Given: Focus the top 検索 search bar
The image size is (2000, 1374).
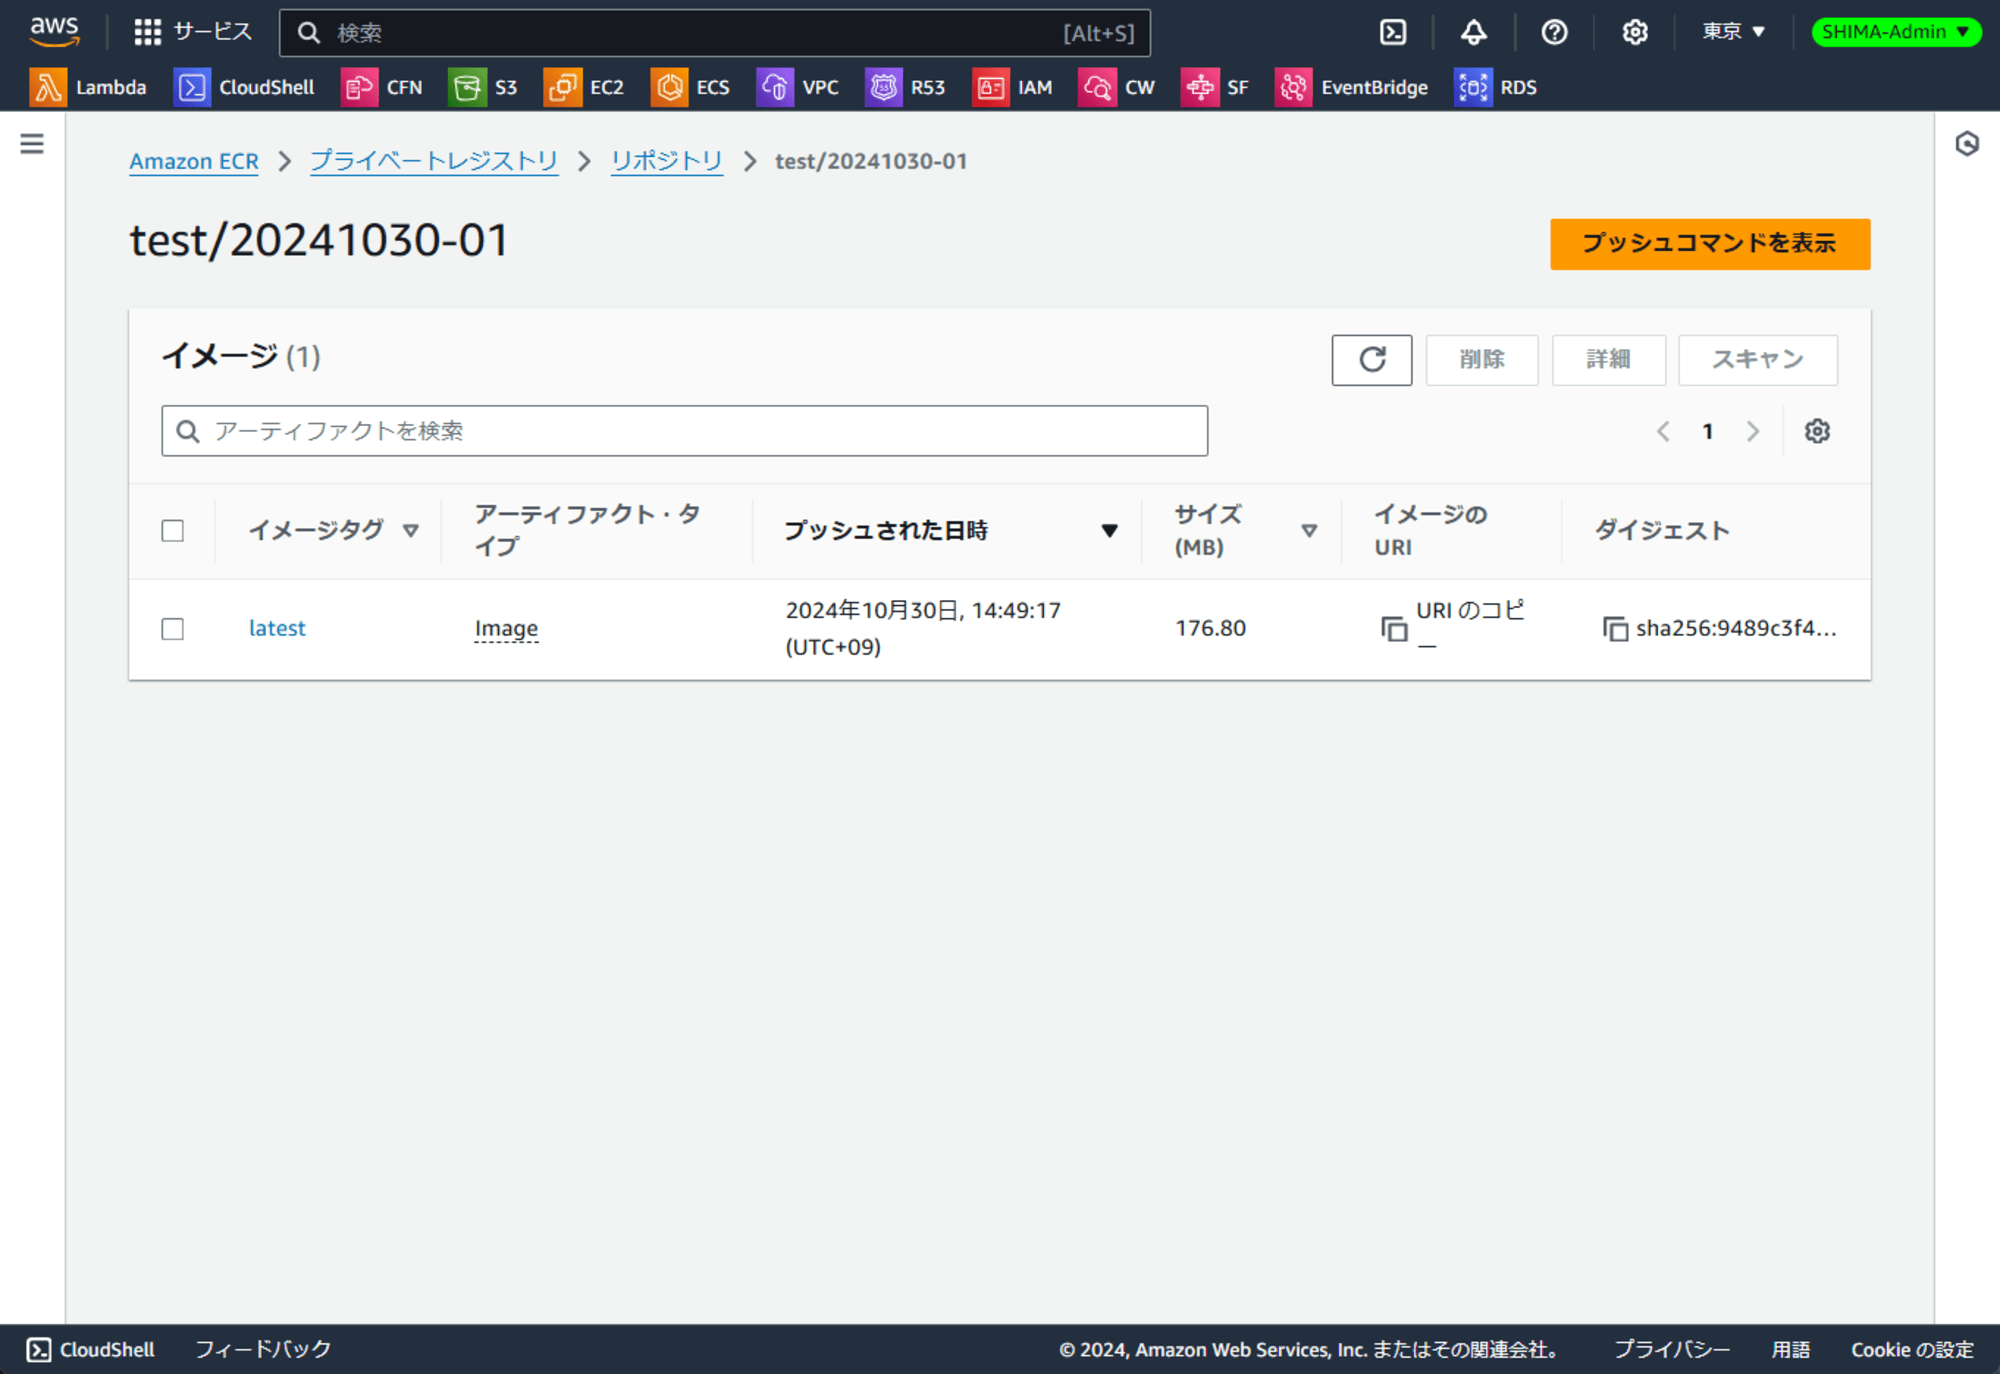Looking at the screenshot, I should pos(714,33).
